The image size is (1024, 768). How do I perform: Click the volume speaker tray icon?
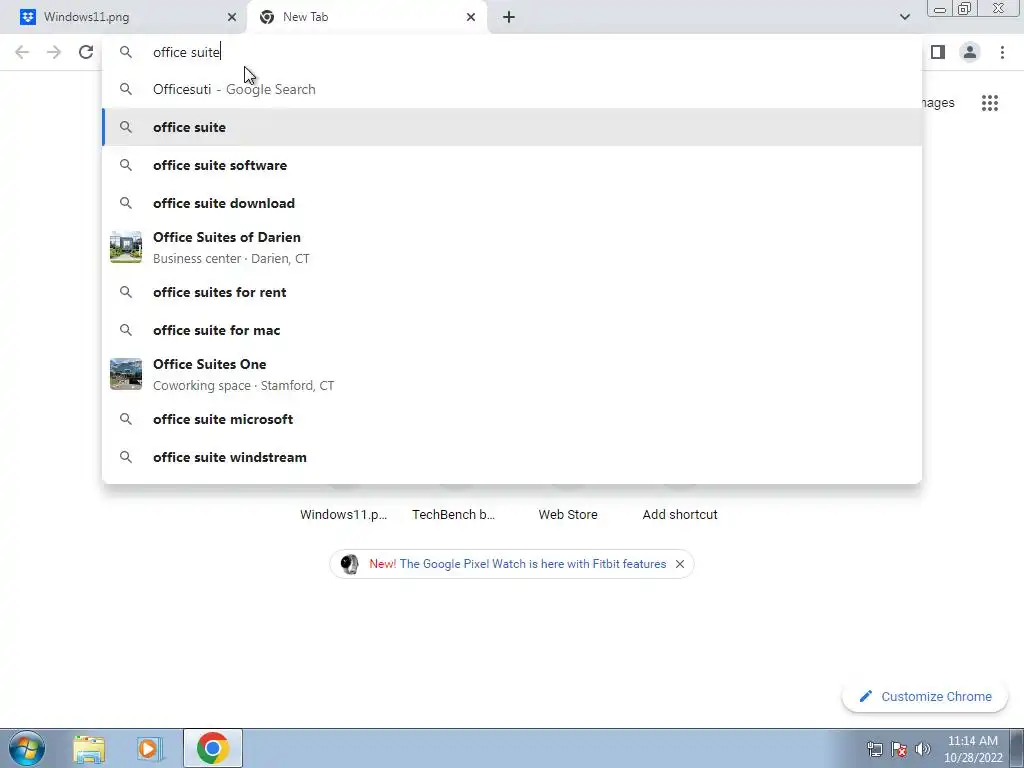click(x=923, y=749)
